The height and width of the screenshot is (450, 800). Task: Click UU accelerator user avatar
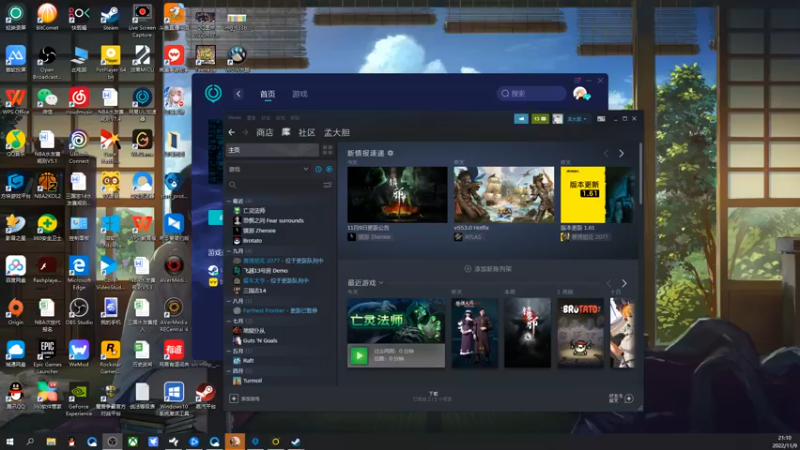(x=580, y=93)
